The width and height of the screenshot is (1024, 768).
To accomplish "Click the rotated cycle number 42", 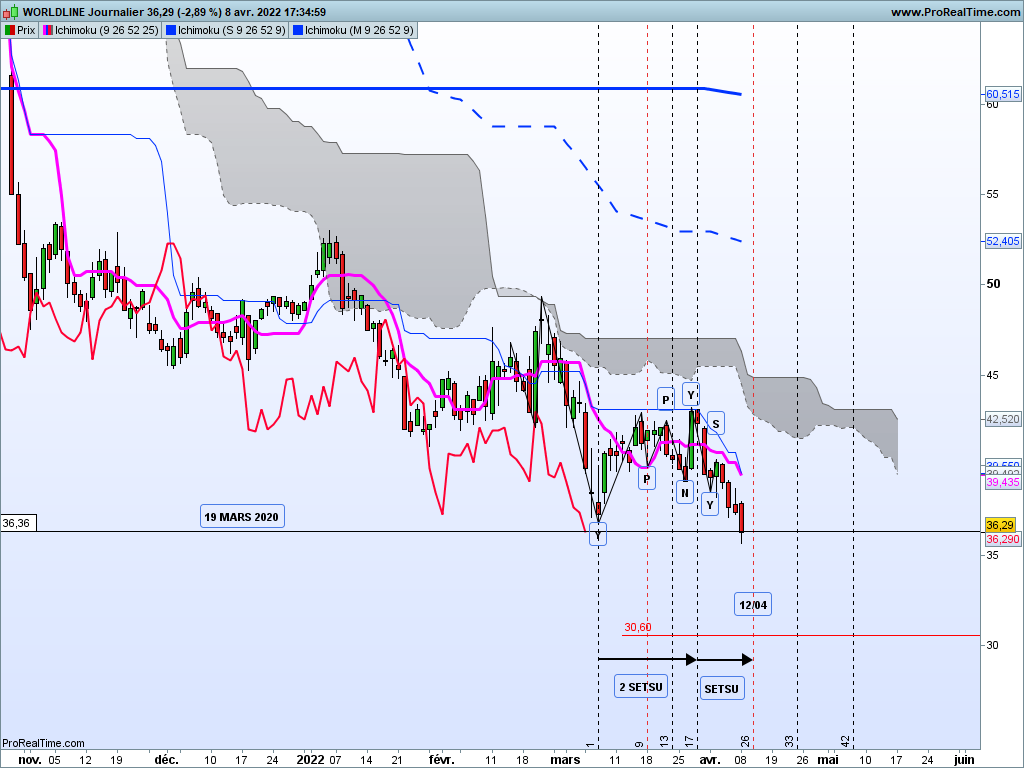I will click(846, 741).
